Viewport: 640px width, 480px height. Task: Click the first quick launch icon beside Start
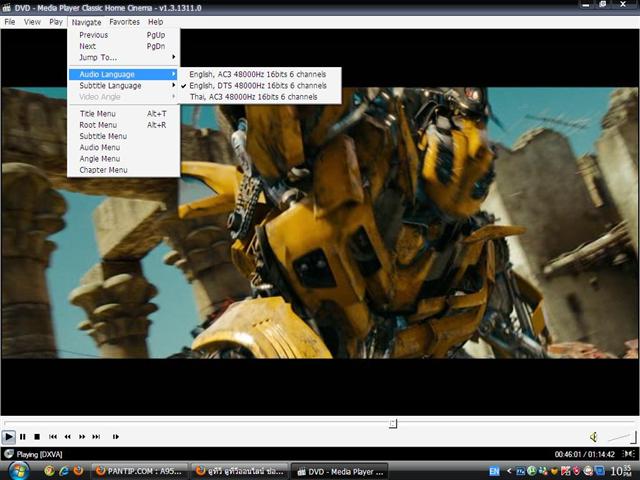pyautogui.click(x=49, y=471)
